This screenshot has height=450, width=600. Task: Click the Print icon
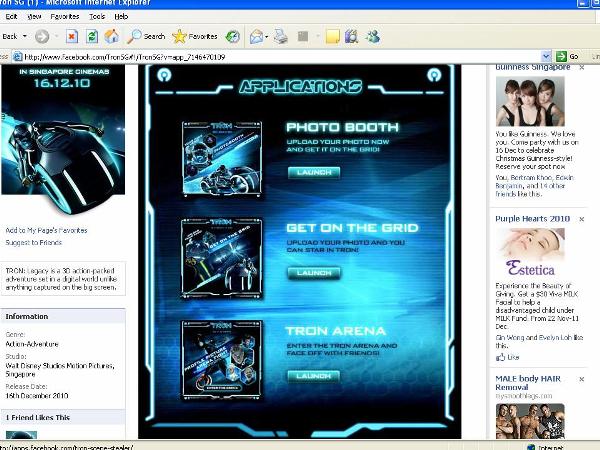[x=281, y=37]
